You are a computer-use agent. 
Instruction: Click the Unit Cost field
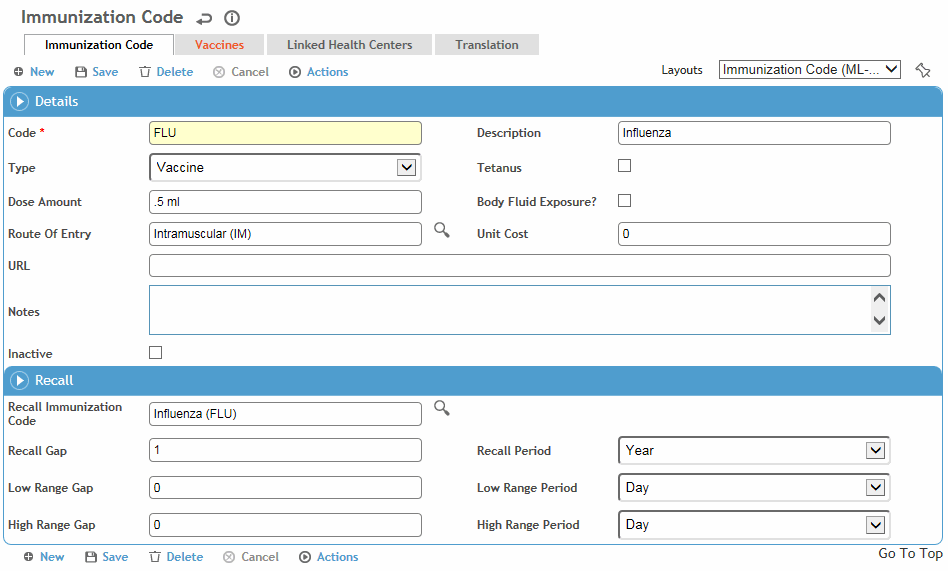tap(754, 234)
